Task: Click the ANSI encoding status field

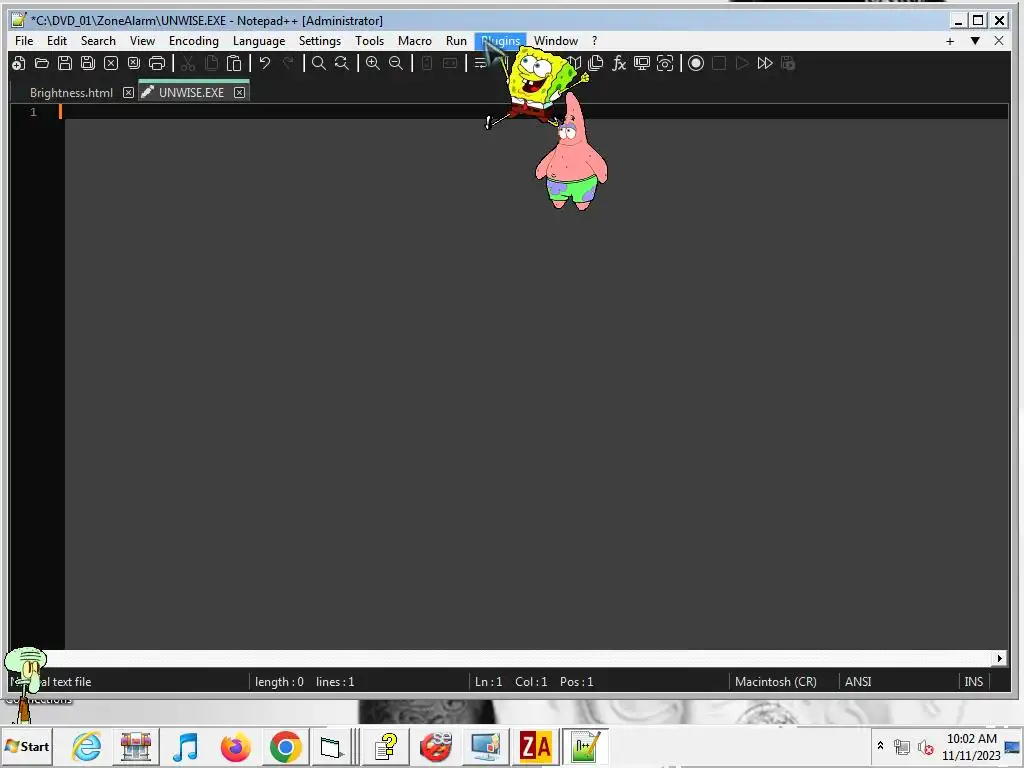Action: 858,682
